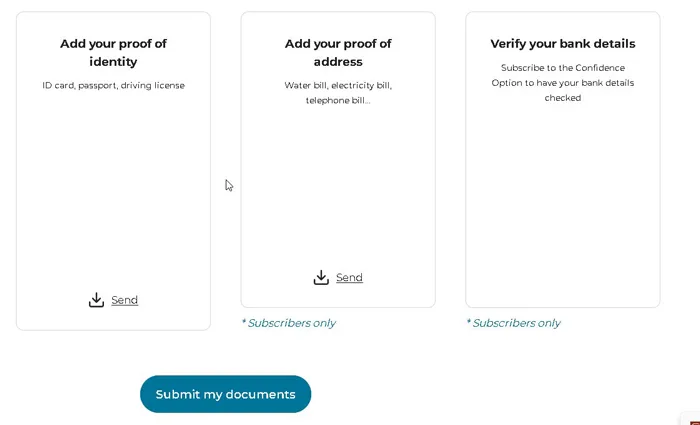The image size is (700, 425).
Task: Click the upload icon under proof of identity
Action: pos(96,300)
